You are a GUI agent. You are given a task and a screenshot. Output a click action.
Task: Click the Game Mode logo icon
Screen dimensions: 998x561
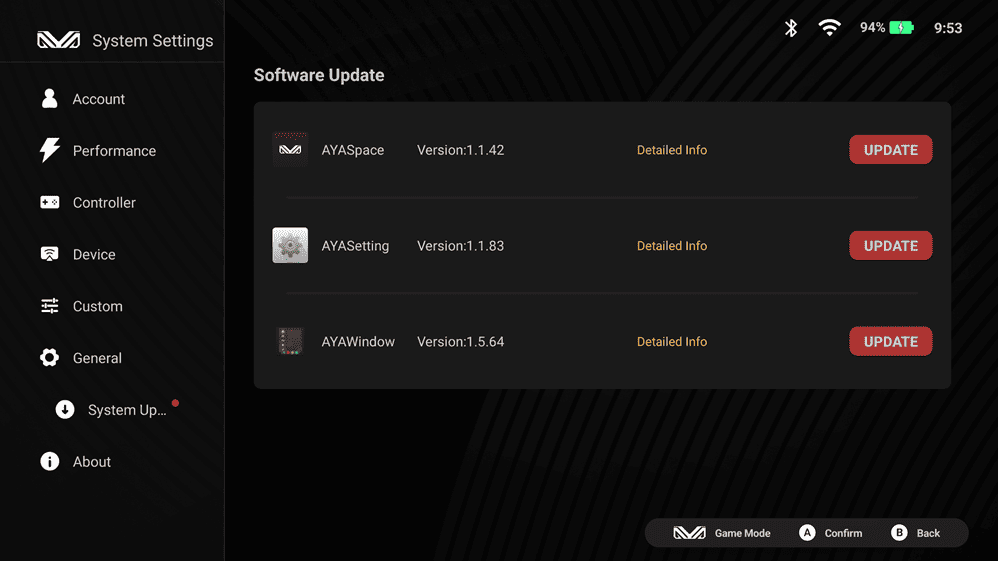point(689,533)
